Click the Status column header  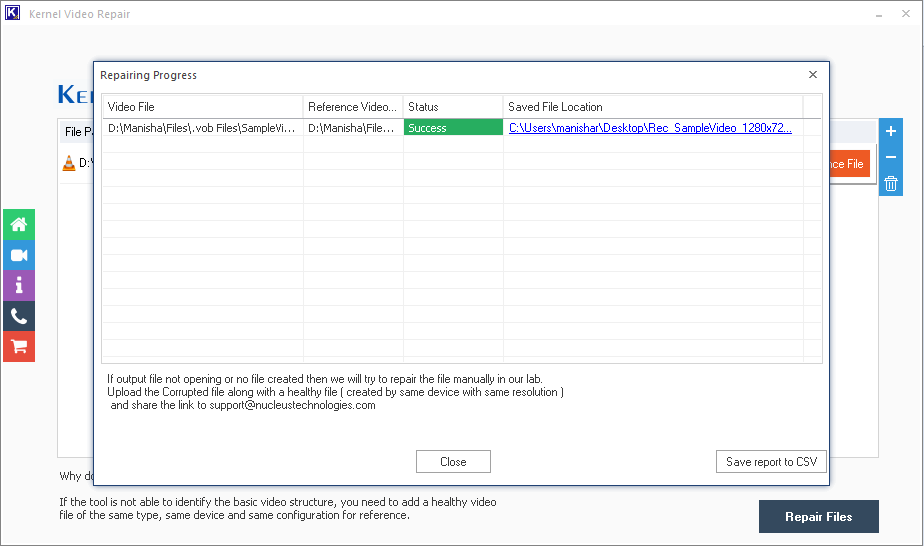[453, 107]
